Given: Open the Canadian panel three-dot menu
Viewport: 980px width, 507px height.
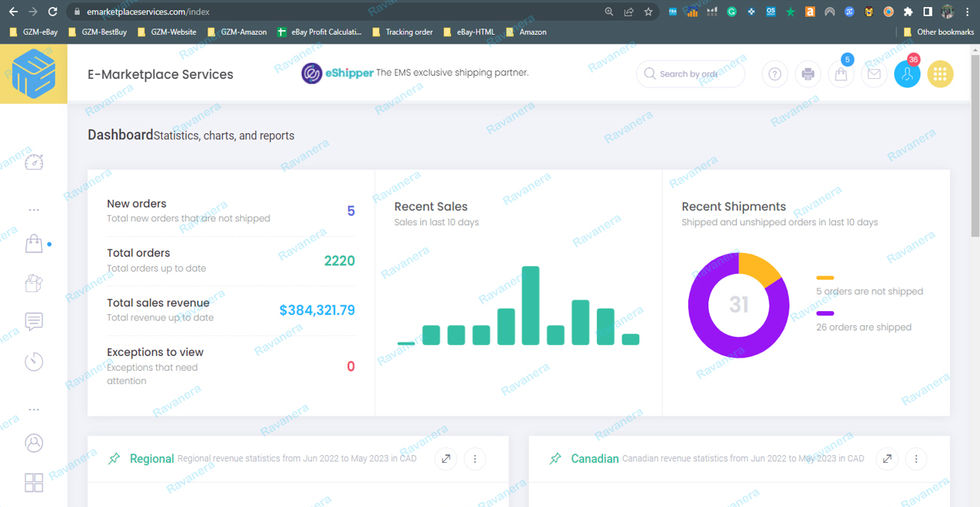Looking at the screenshot, I should point(916,459).
